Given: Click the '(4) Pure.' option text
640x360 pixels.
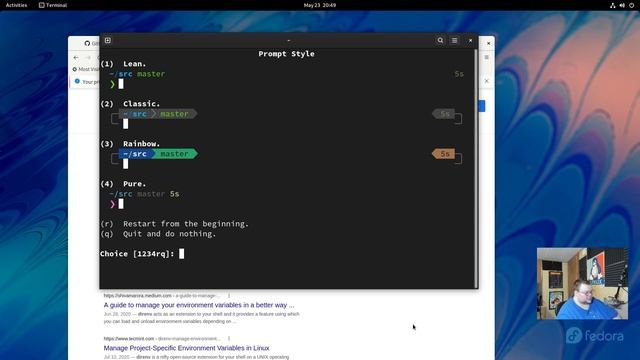Looking at the screenshot, I should [x=123, y=184].
